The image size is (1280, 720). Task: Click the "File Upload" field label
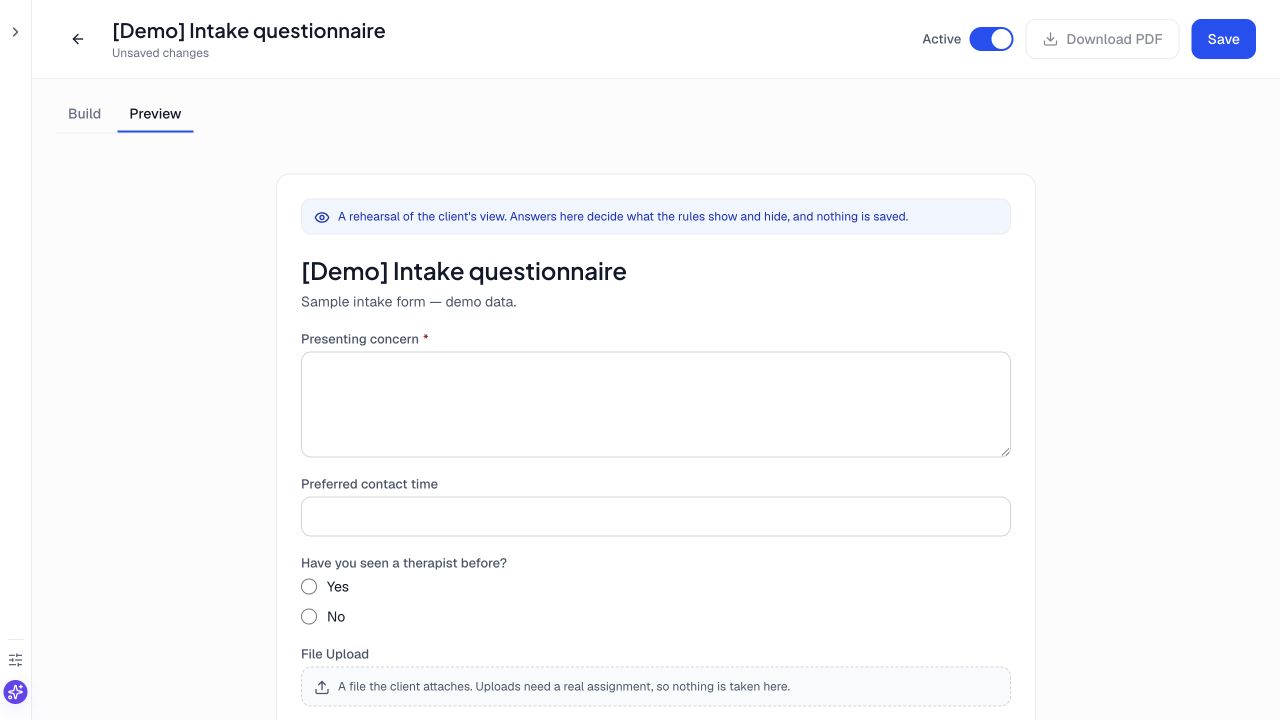click(335, 654)
